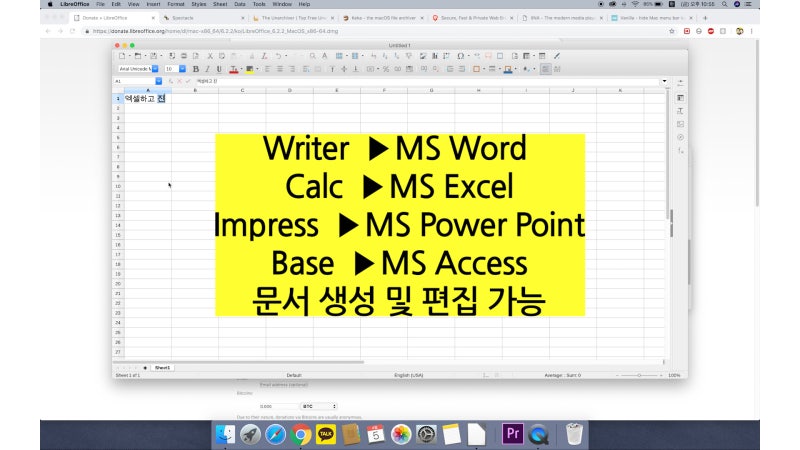800x450 pixels.
Task: Select the Sheet1 tab
Action: tap(162, 367)
